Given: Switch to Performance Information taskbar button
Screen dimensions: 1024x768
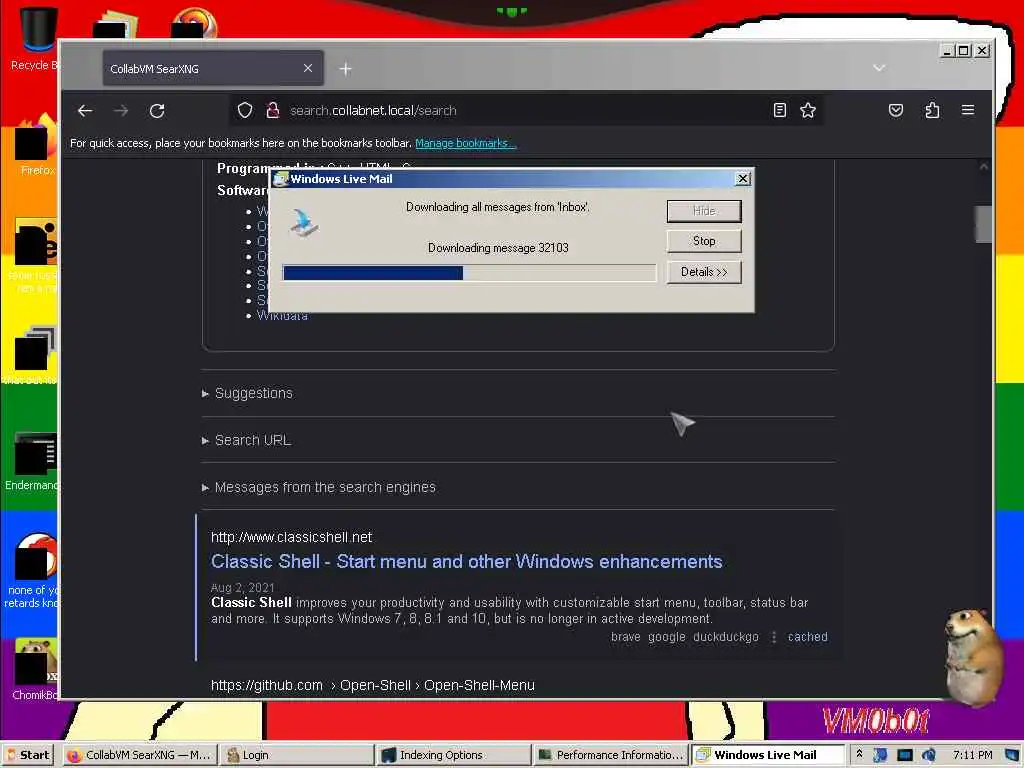Looking at the screenshot, I should pos(611,755).
